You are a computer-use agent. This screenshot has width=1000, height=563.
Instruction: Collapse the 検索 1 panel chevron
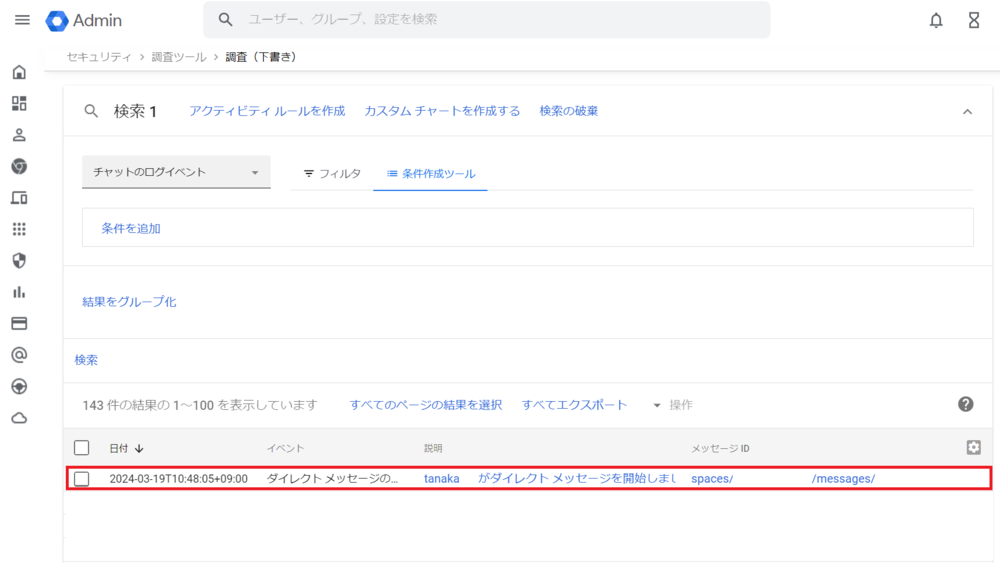pyautogui.click(x=967, y=112)
